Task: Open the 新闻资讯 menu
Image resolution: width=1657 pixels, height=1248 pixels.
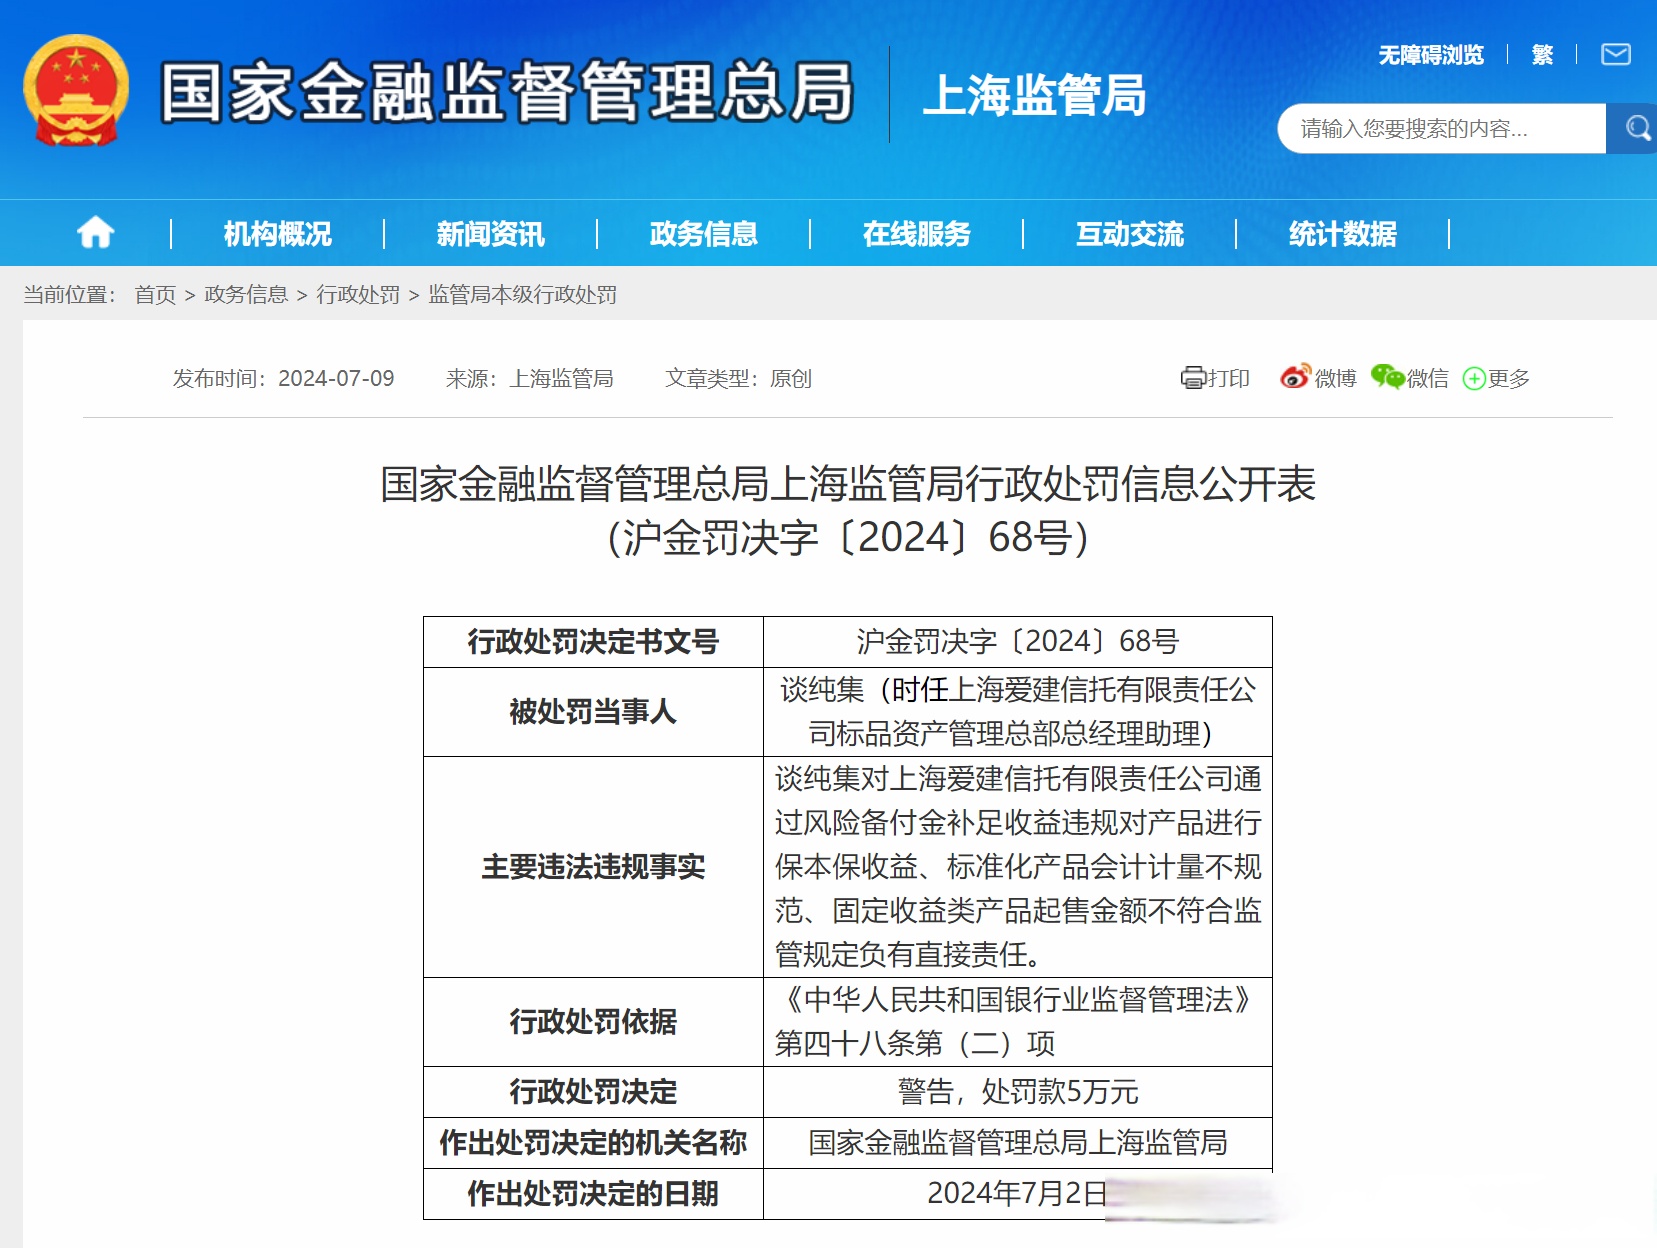Action: pyautogui.click(x=490, y=234)
